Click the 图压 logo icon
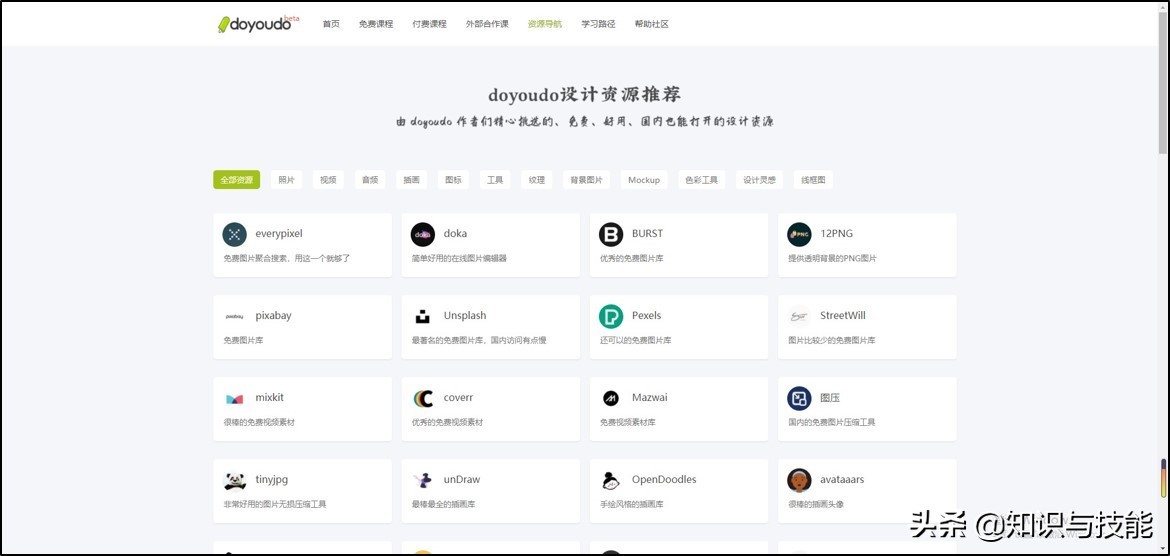Screen dimensions: 1170x556 799,399
